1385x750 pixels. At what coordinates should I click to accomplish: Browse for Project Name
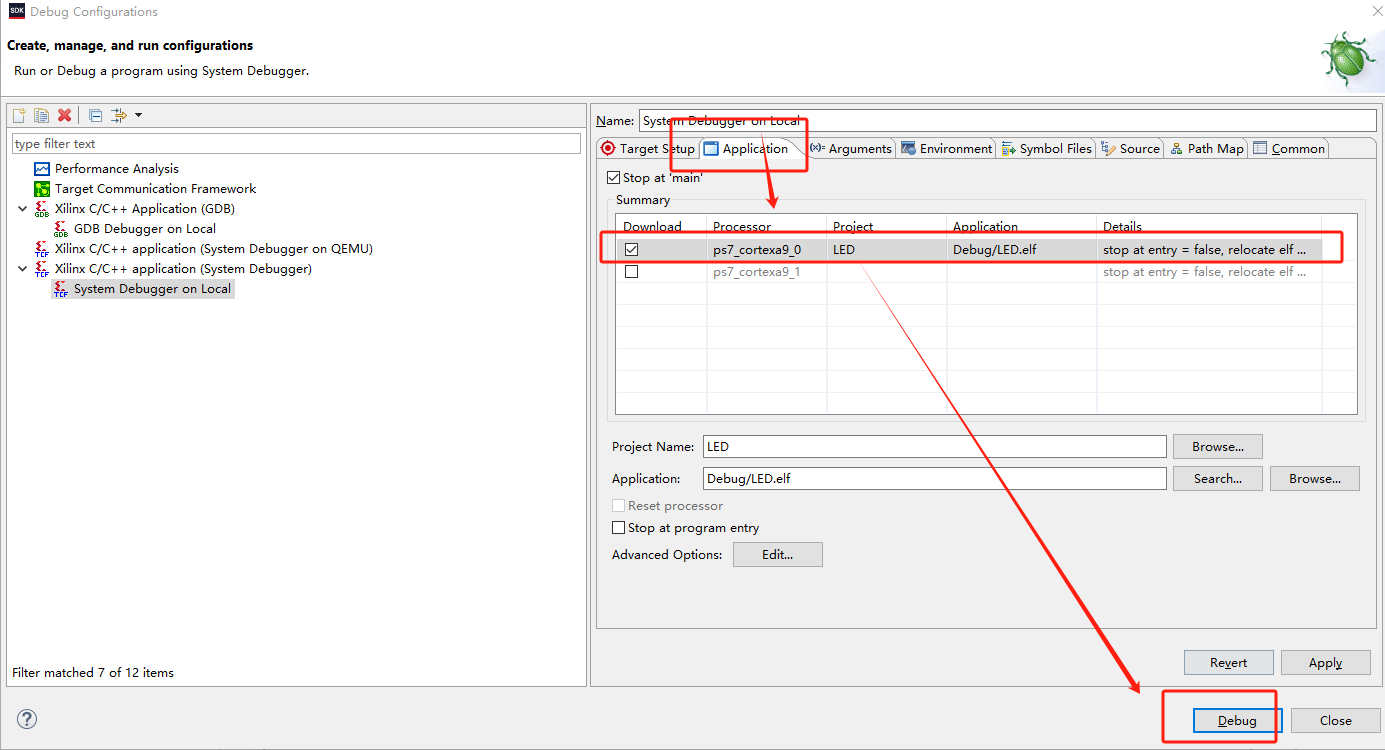pyautogui.click(x=1218, y=447)
